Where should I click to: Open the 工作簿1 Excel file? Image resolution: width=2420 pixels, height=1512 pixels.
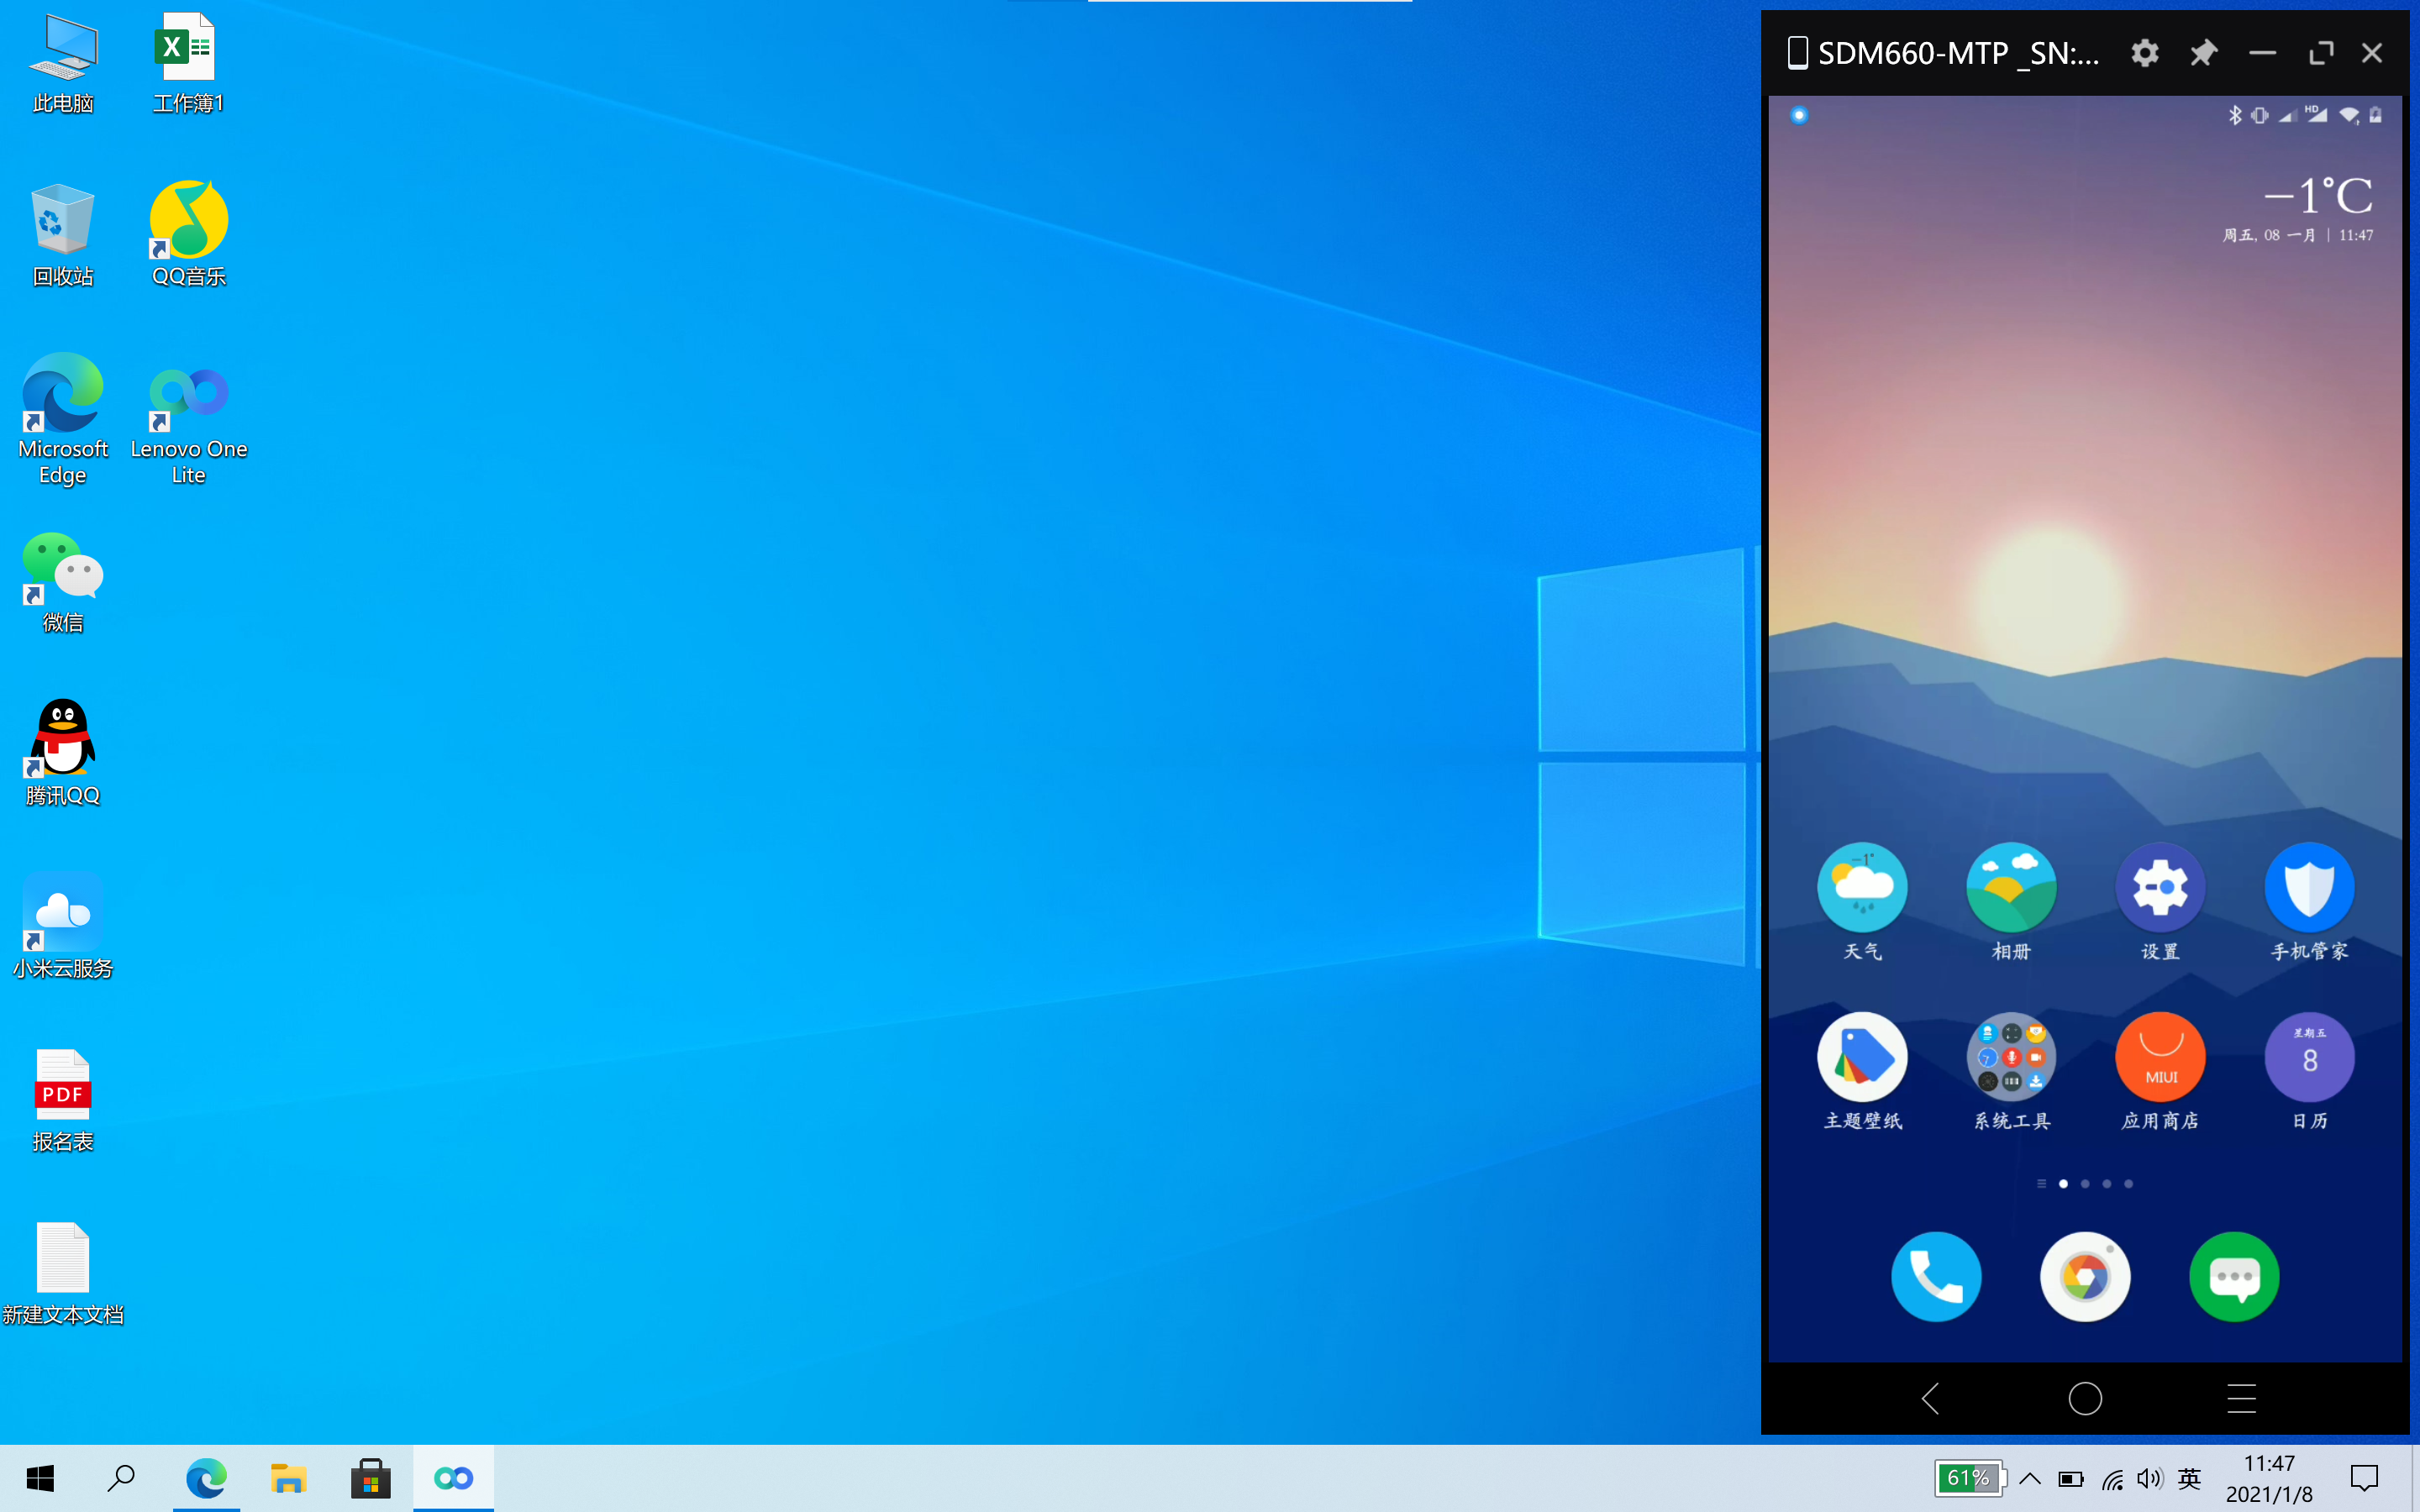188,63
